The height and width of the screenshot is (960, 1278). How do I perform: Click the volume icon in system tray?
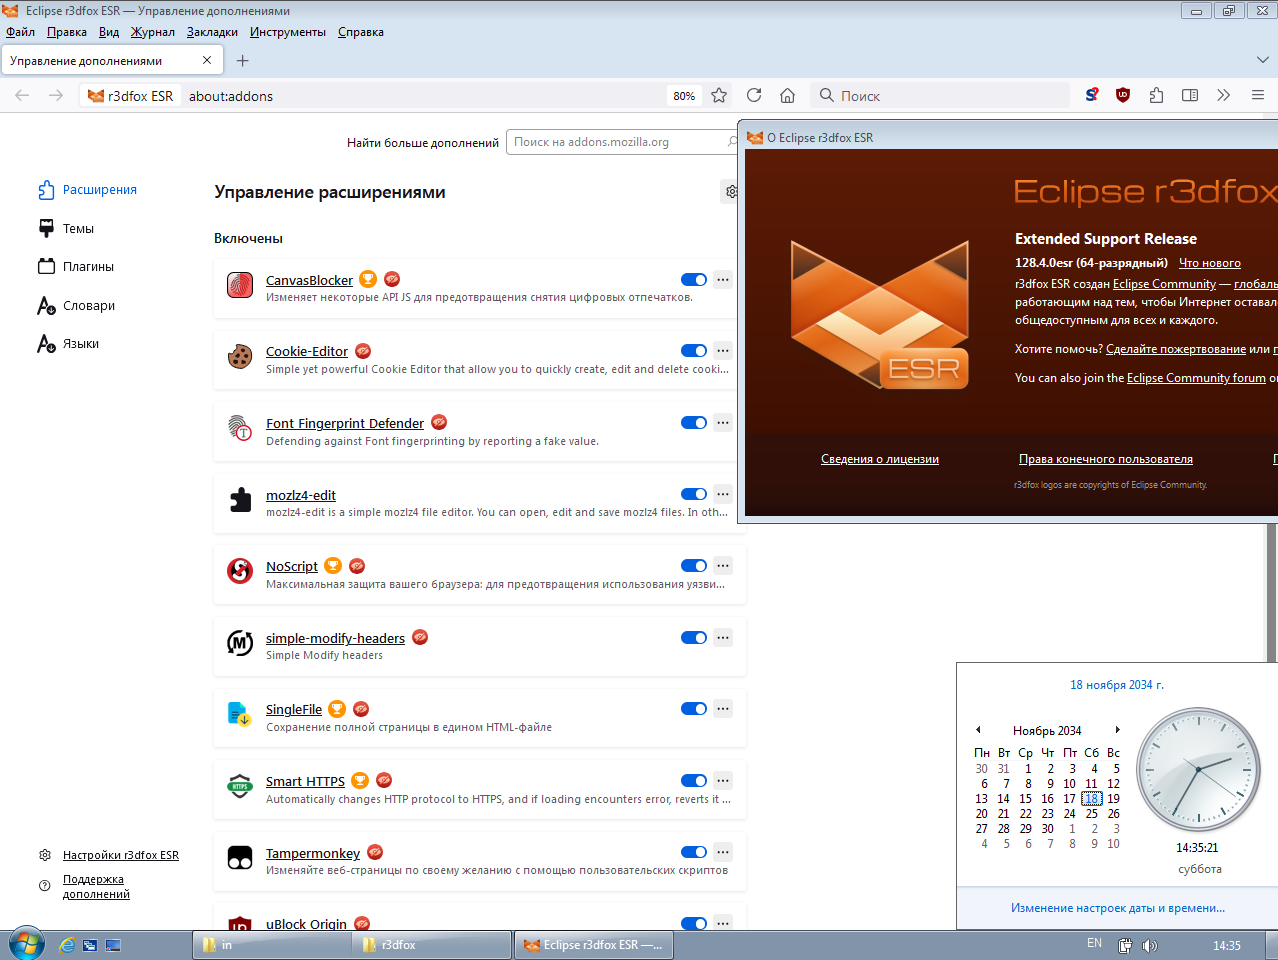tap(1150, 945)
